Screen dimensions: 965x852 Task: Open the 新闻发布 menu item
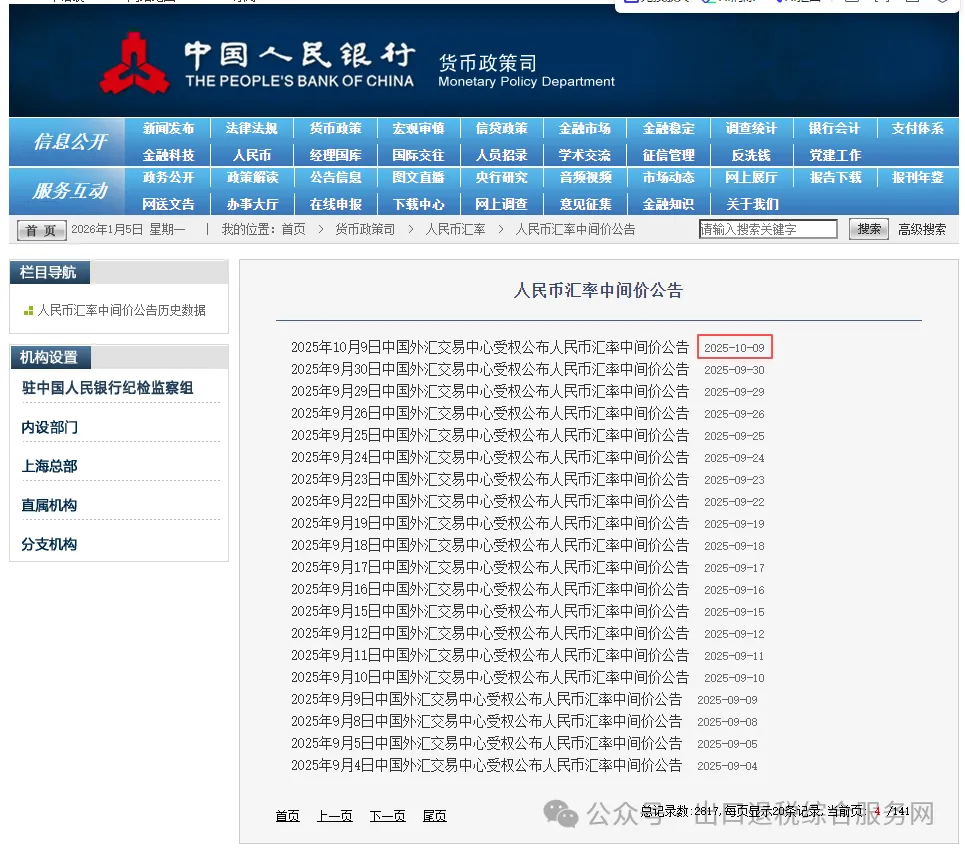click(166, 129)
